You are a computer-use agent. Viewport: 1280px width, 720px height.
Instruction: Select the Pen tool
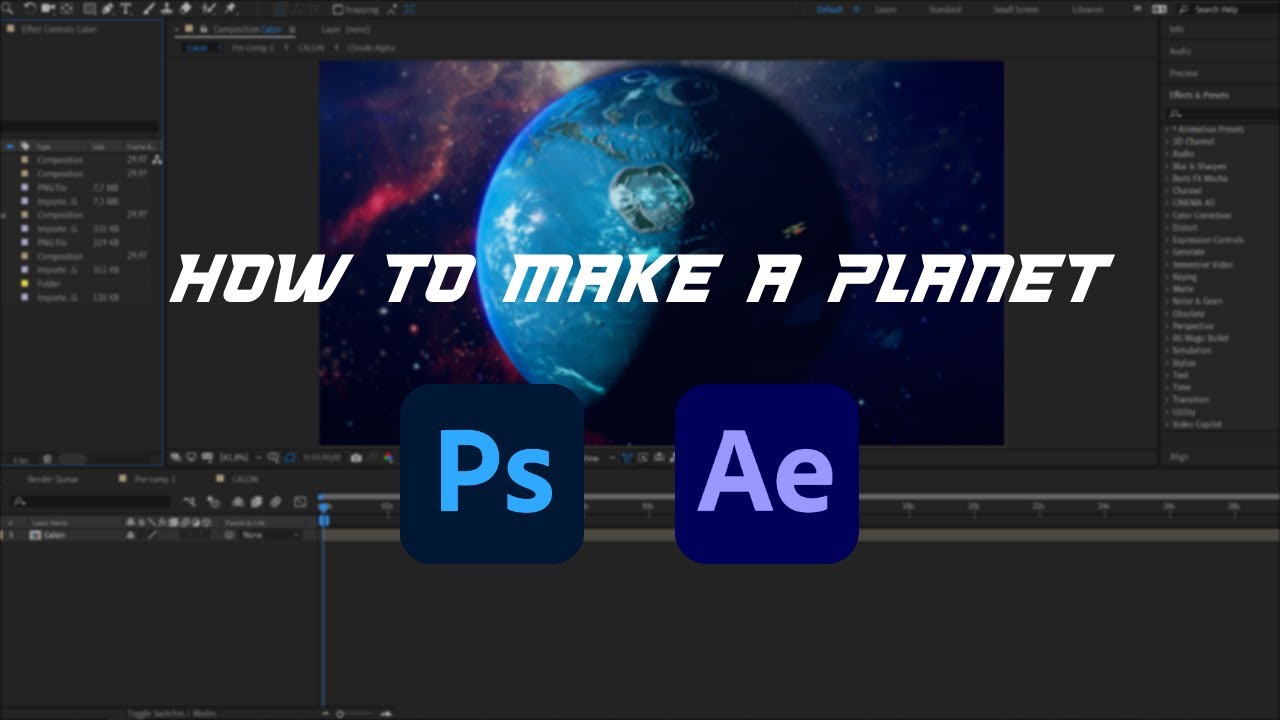point(108,9)
